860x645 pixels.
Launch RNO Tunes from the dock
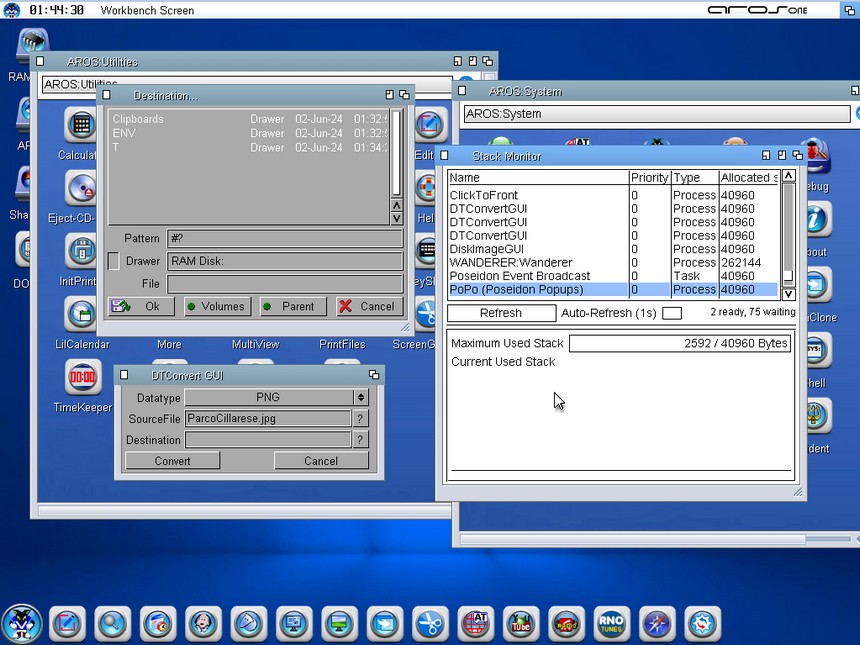click(x=611, y=624)
